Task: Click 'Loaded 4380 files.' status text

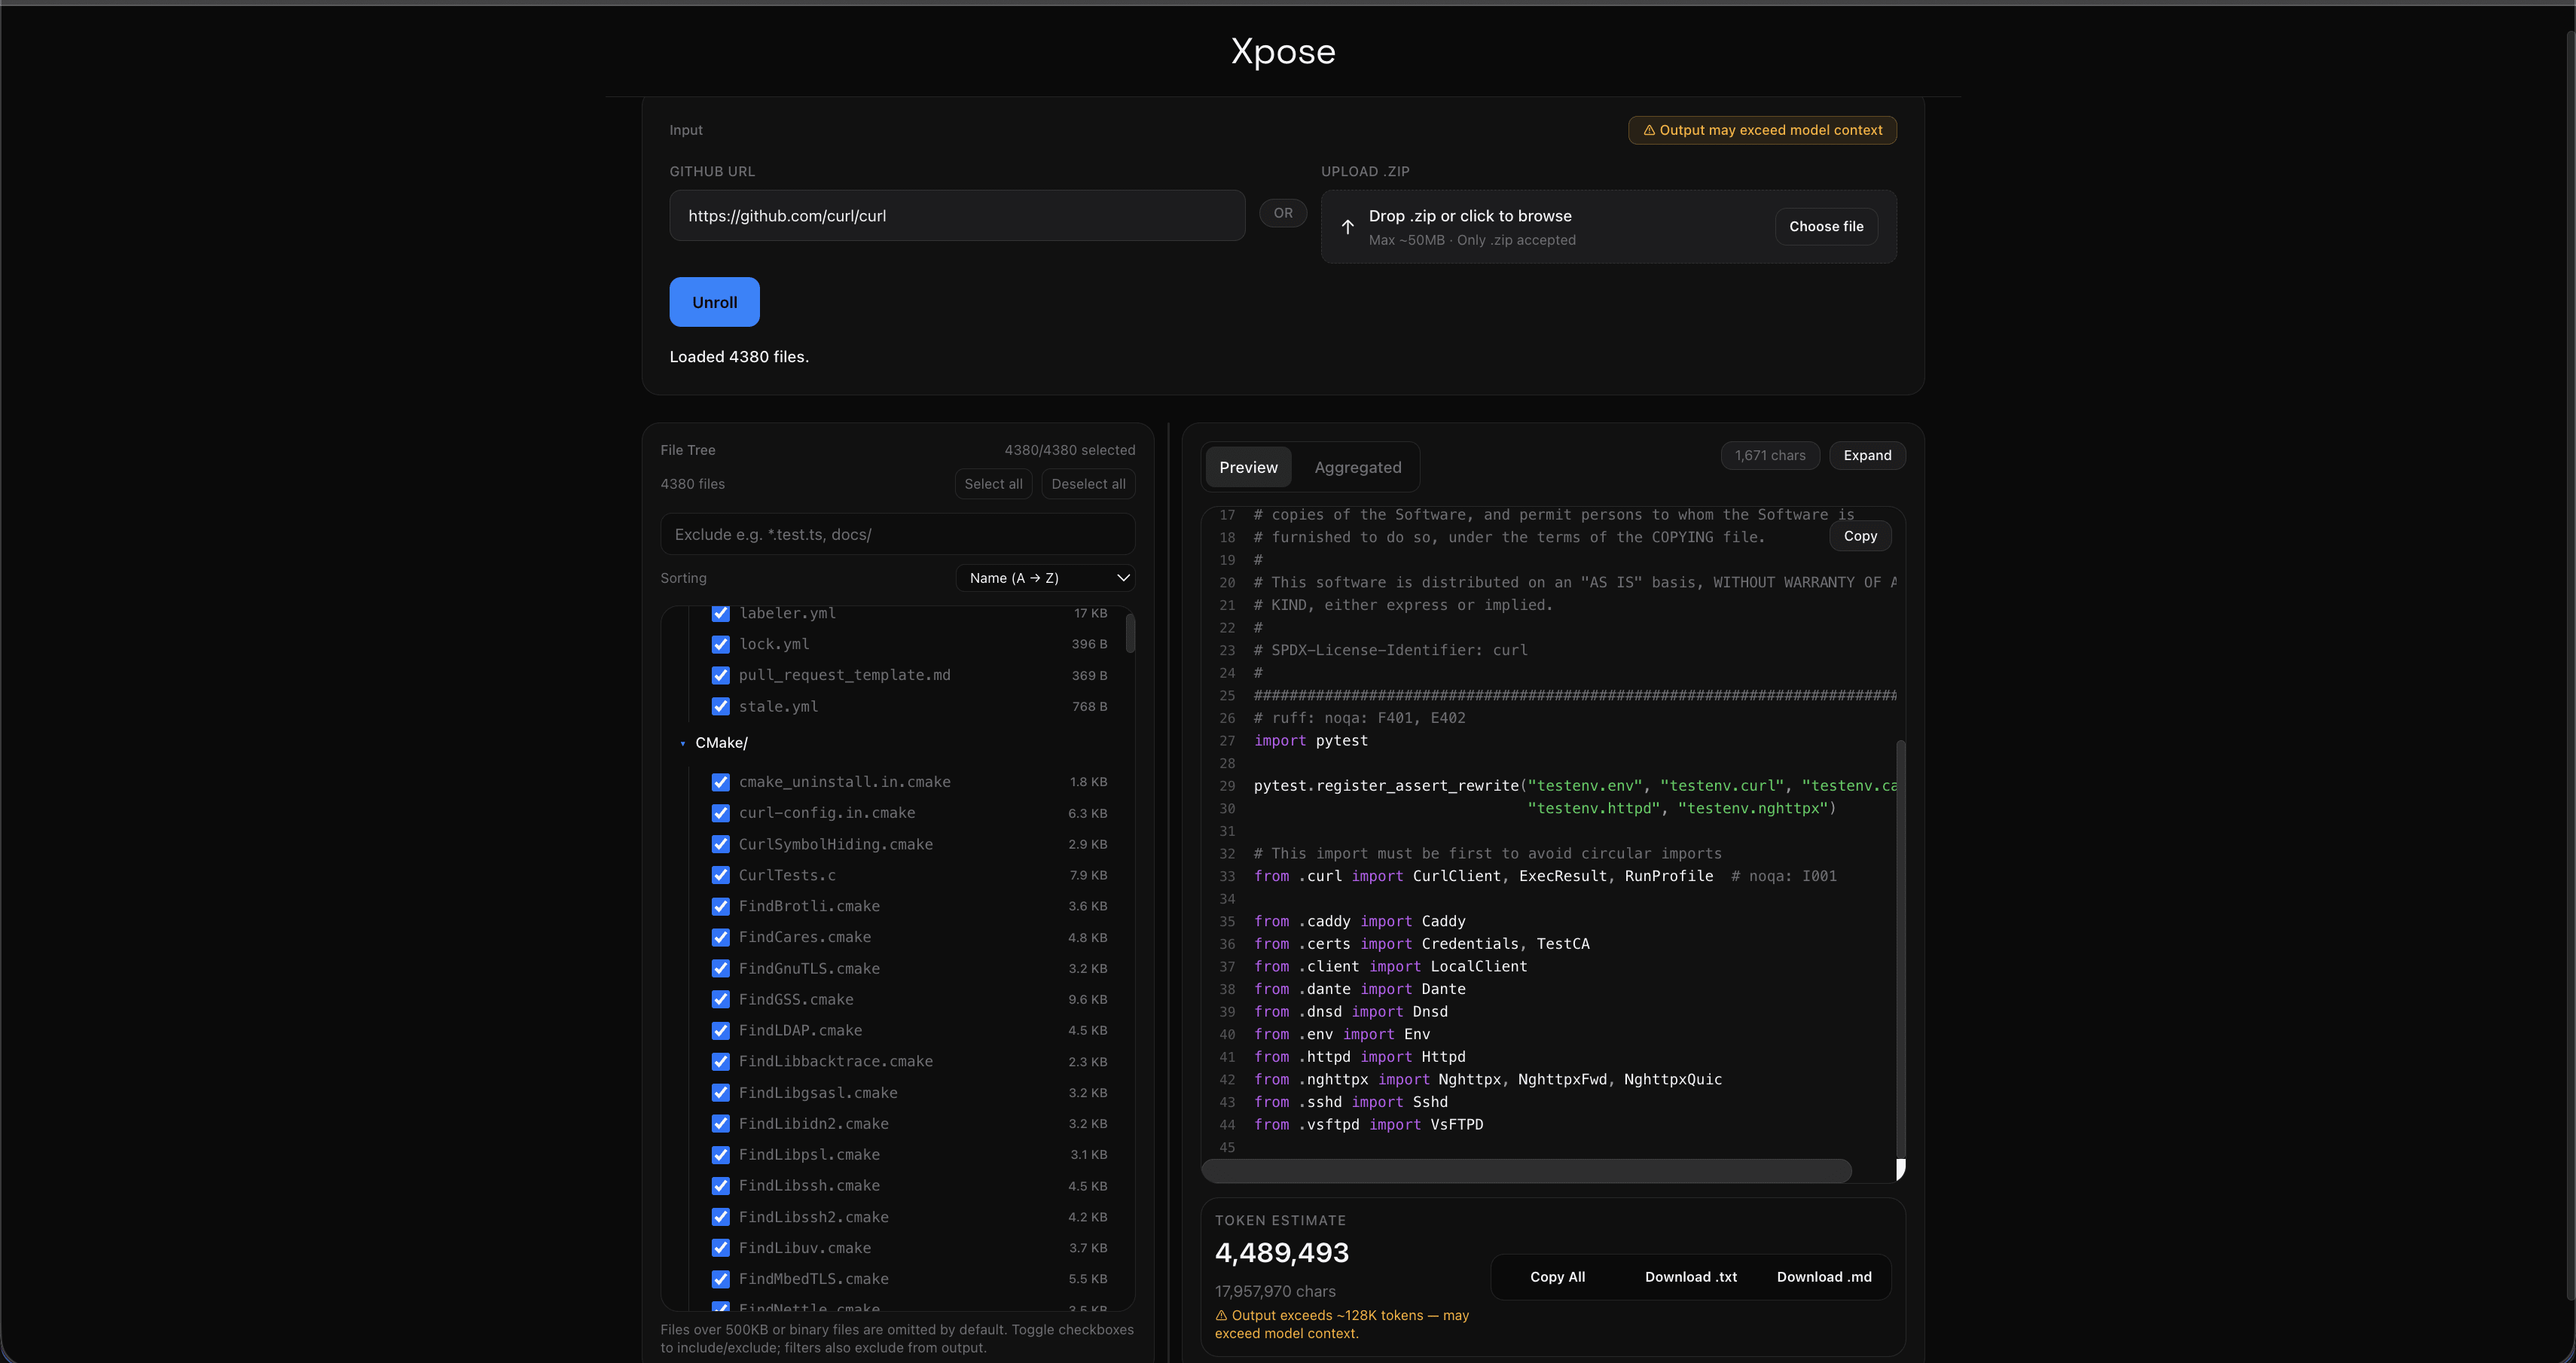Action: pos(739,357)
